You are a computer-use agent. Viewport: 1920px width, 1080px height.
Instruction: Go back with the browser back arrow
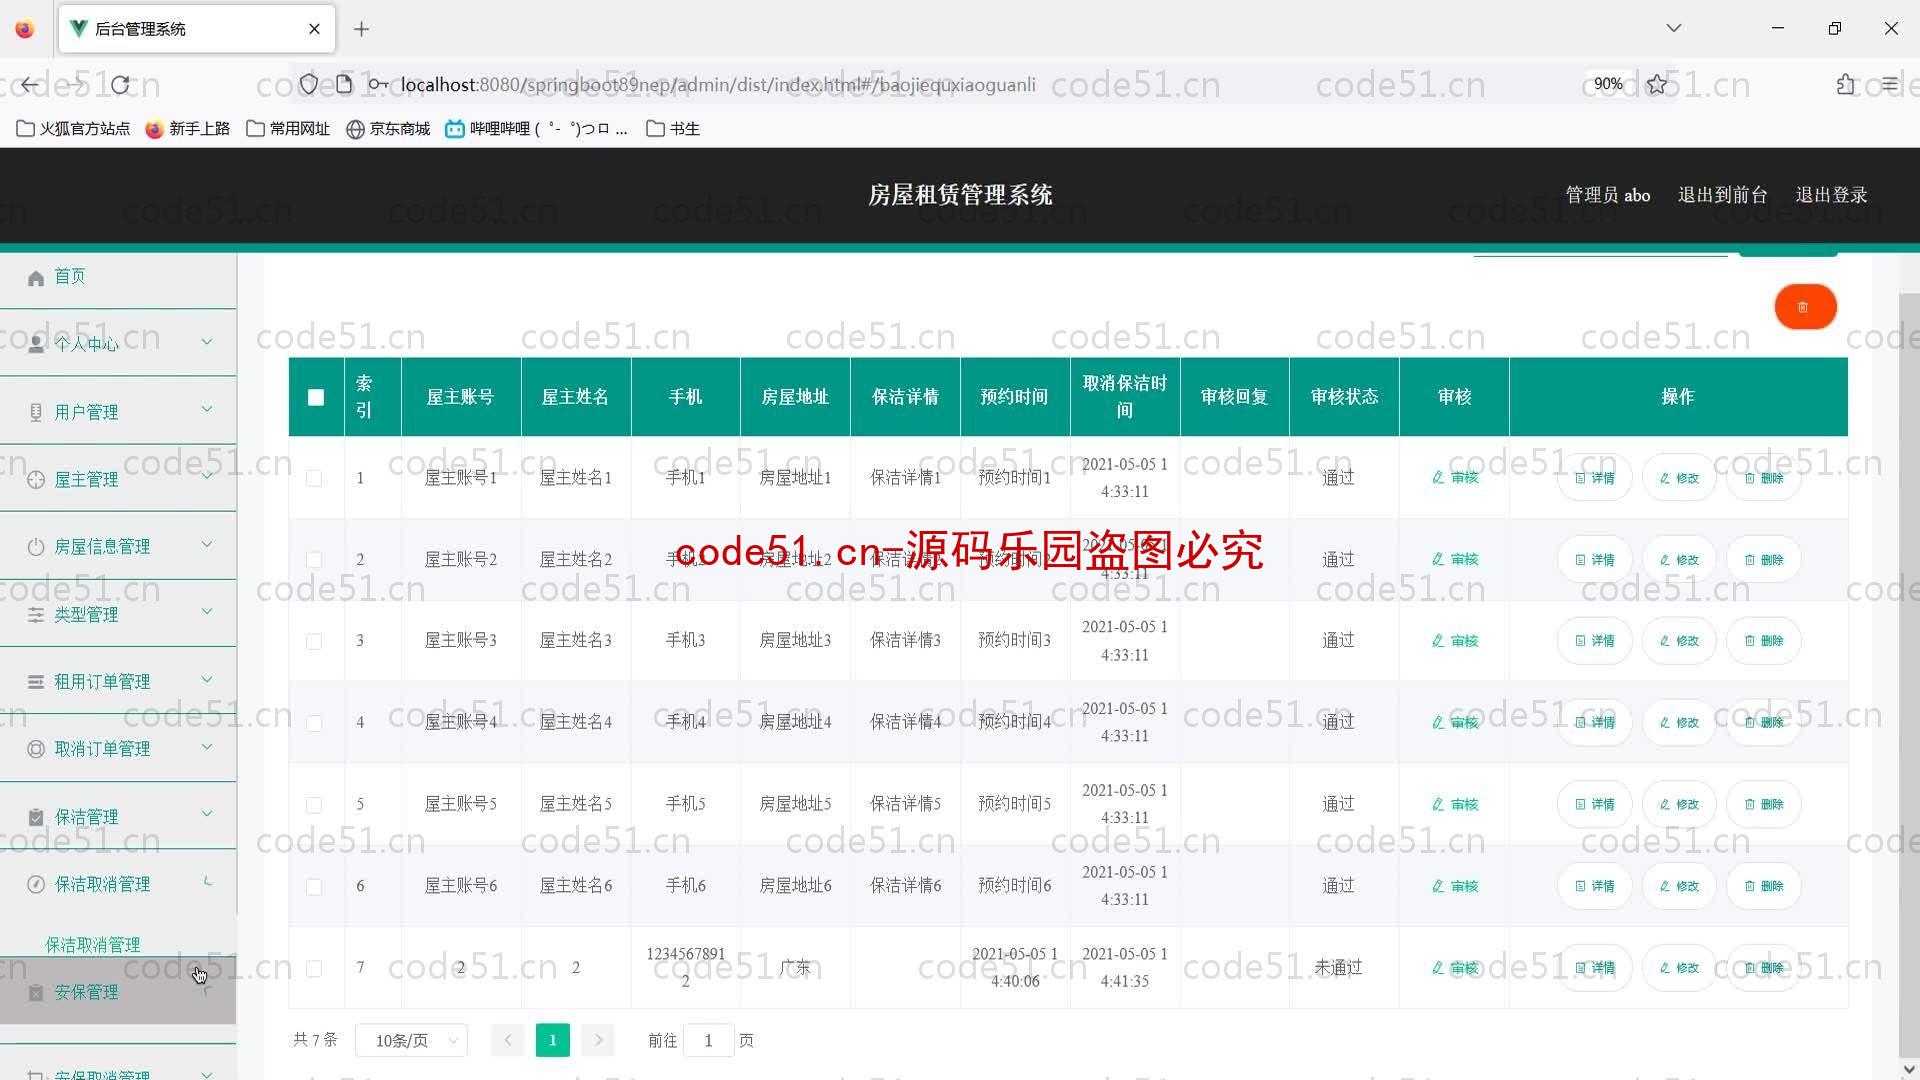coord(30,85)
